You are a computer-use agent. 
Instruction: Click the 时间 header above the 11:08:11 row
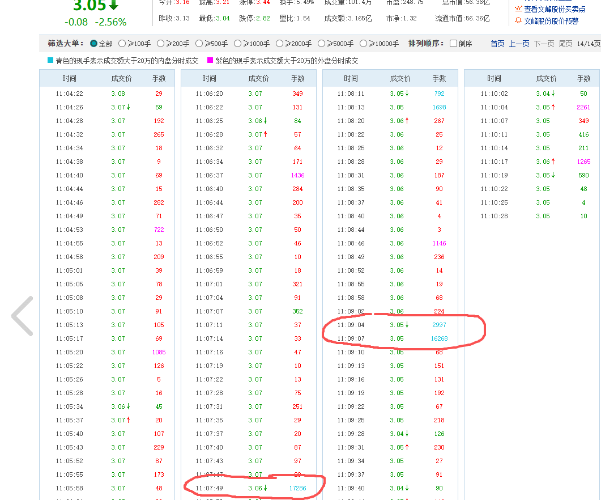[x=351, y=79]
